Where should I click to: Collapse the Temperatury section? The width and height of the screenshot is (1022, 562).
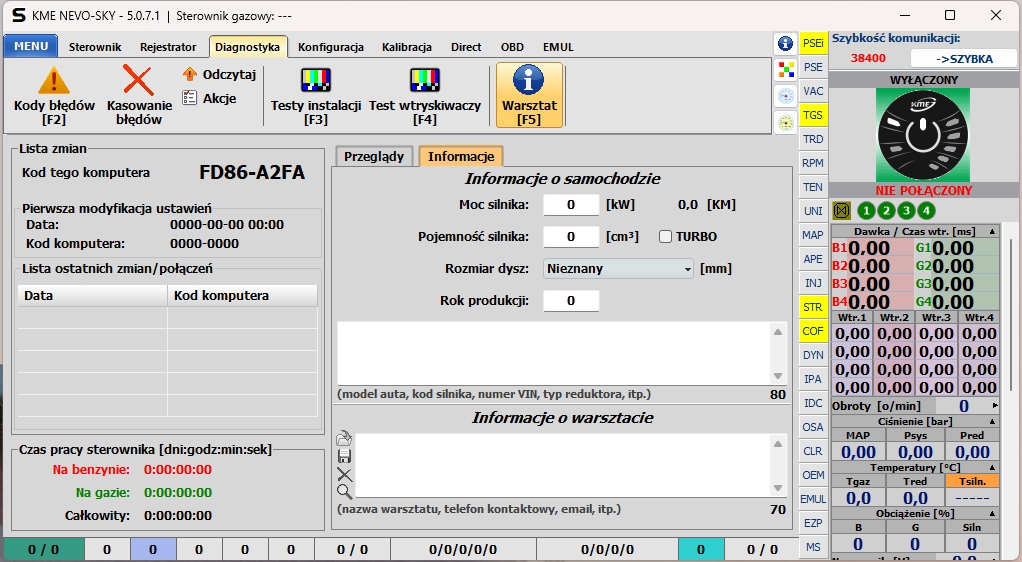point(992,467)
